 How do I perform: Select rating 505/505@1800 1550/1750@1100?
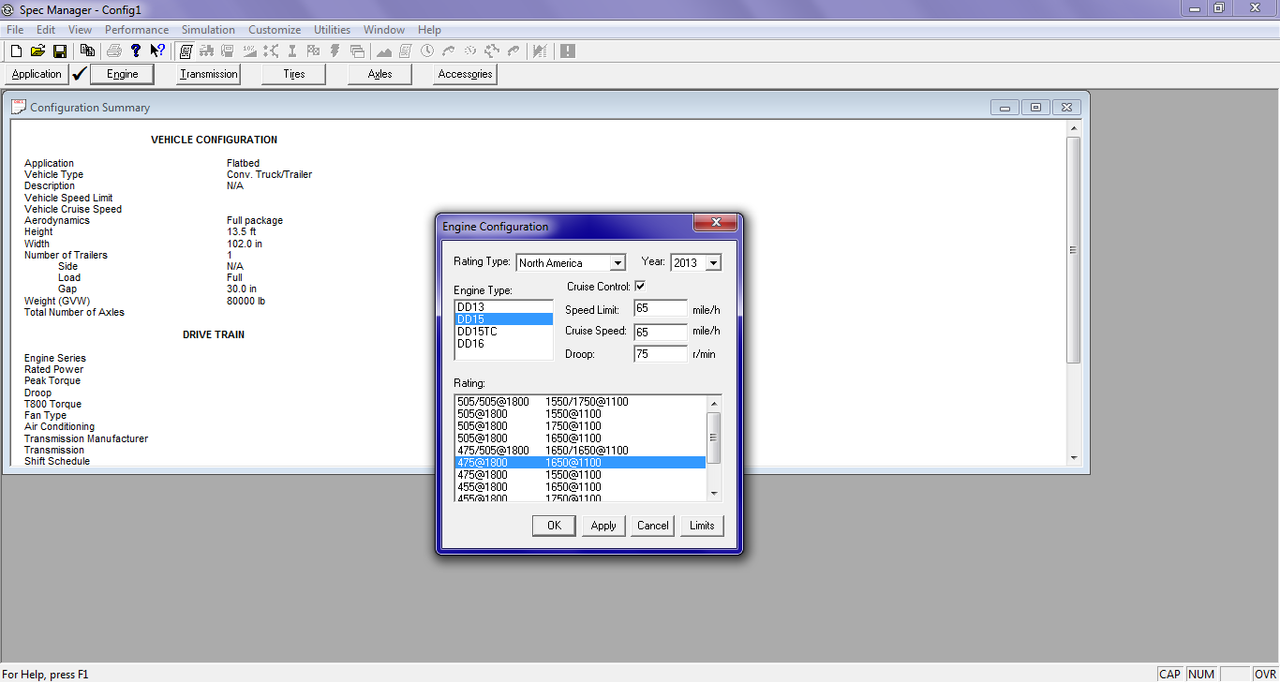(x=580, y=402)
